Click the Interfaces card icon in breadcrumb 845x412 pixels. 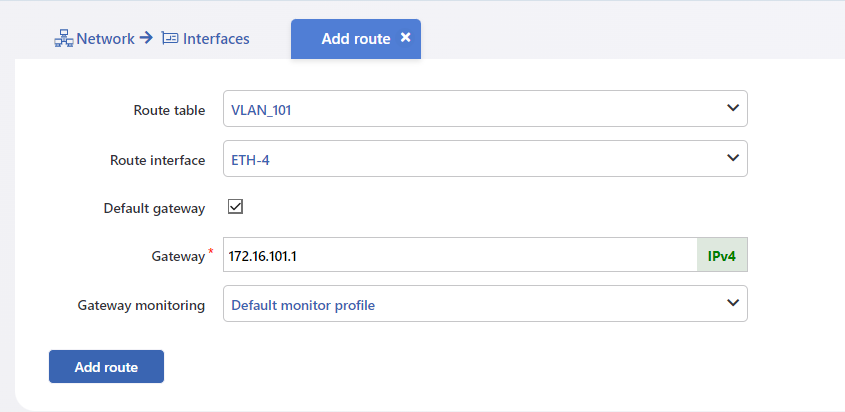(170, 39)
